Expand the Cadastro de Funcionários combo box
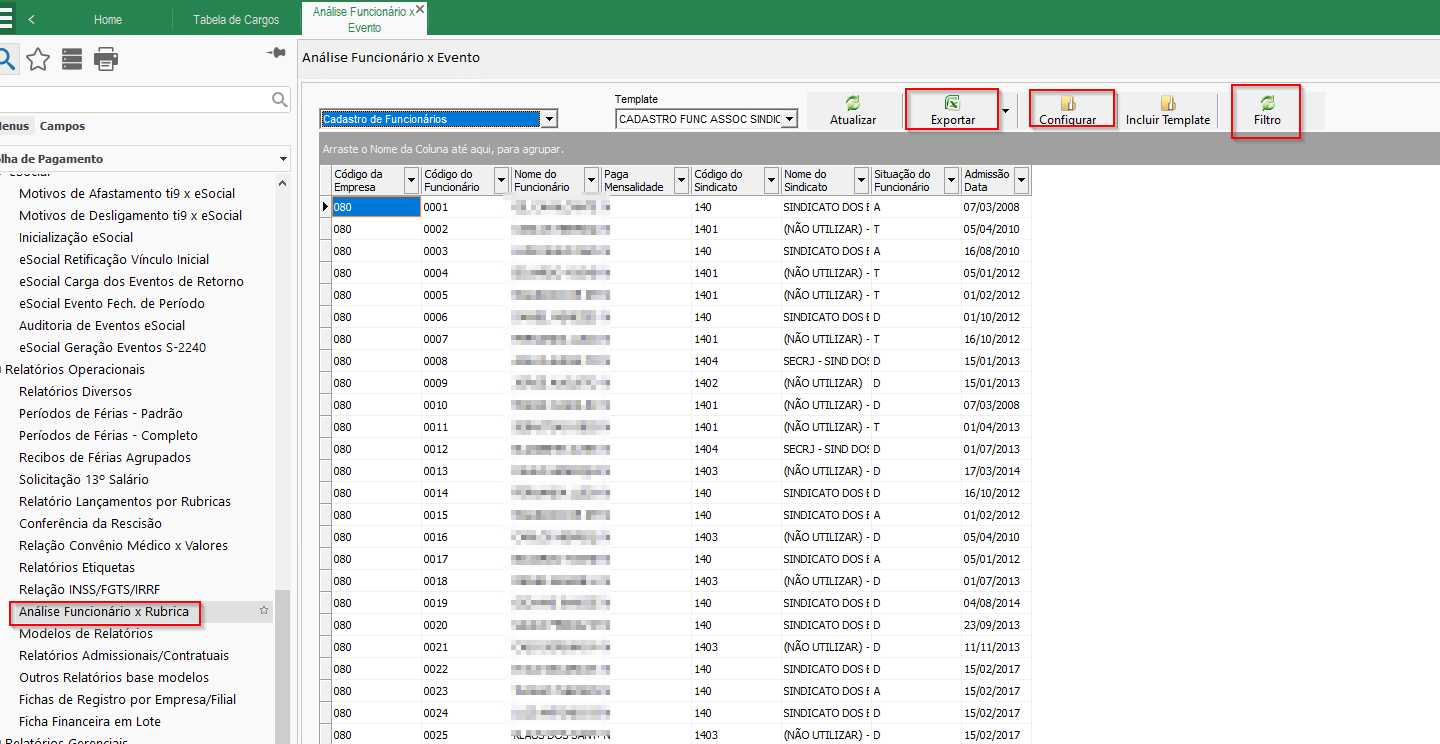 point(548,119)
